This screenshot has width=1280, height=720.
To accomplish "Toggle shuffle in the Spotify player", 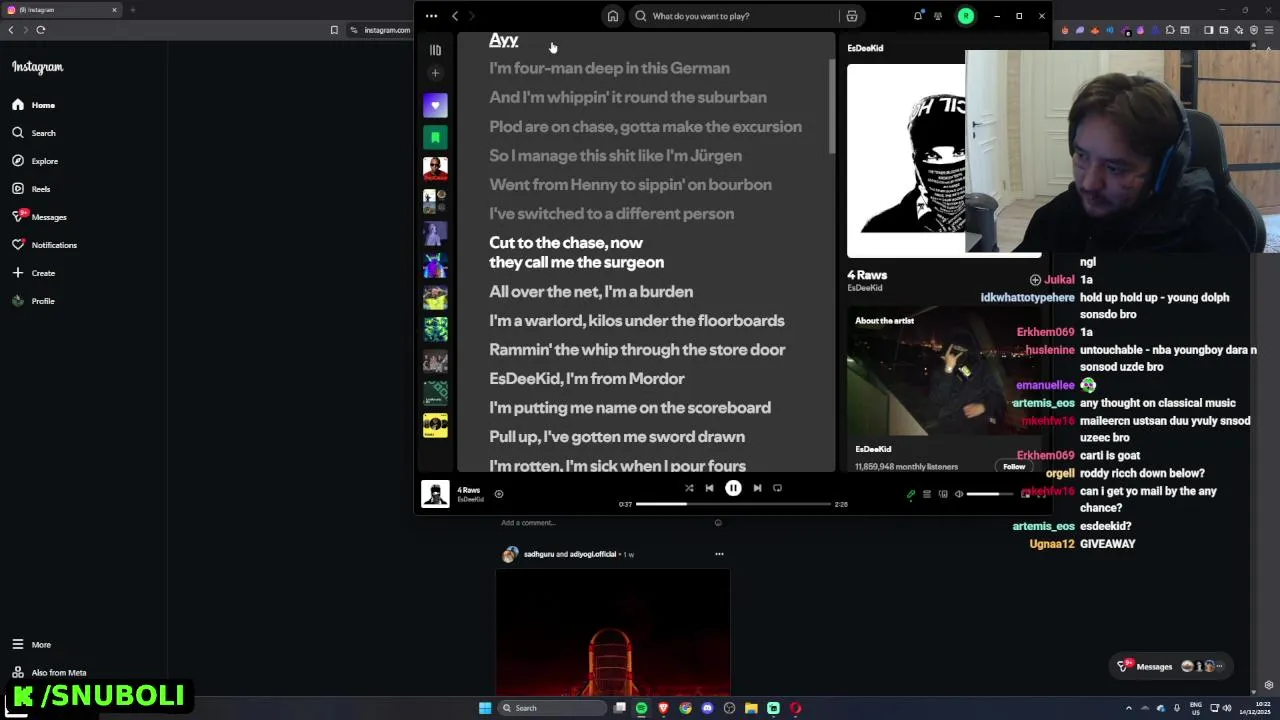I will tap(689, 488).
